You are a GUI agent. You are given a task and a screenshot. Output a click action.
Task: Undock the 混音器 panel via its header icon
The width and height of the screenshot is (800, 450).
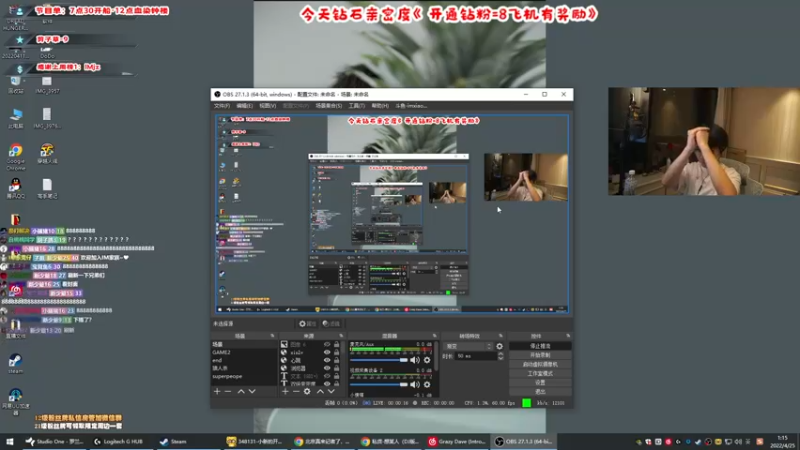(435, 336)
